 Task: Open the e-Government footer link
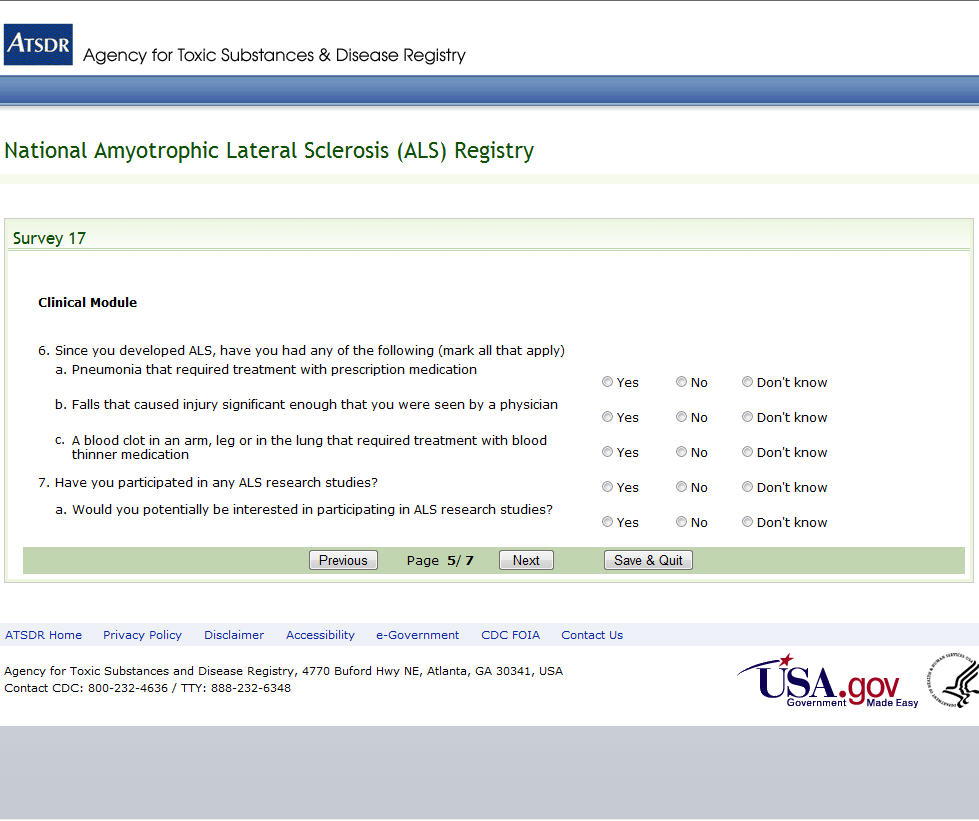[x=417, y=635]
